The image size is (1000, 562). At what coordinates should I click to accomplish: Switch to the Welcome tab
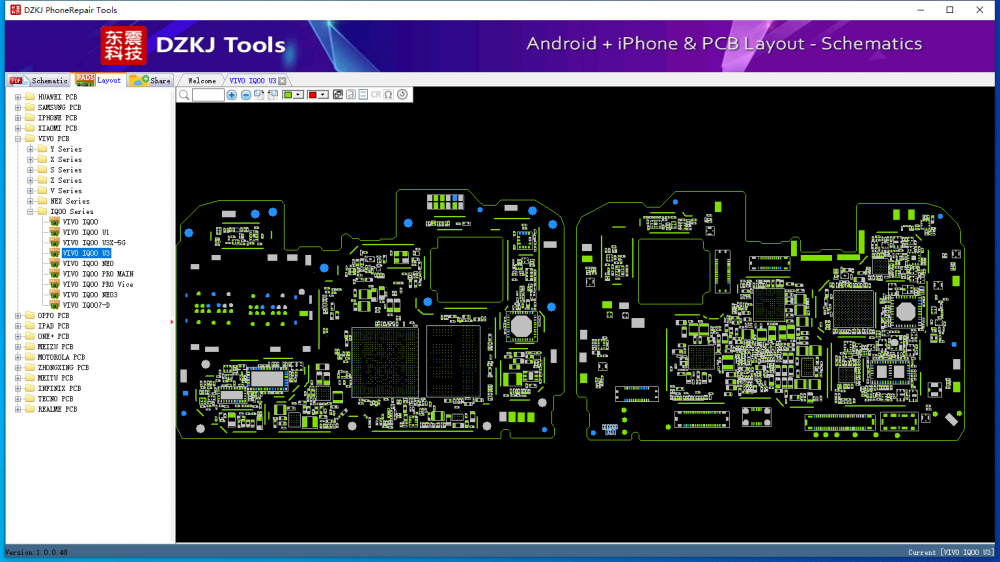[x=201, y=81]
